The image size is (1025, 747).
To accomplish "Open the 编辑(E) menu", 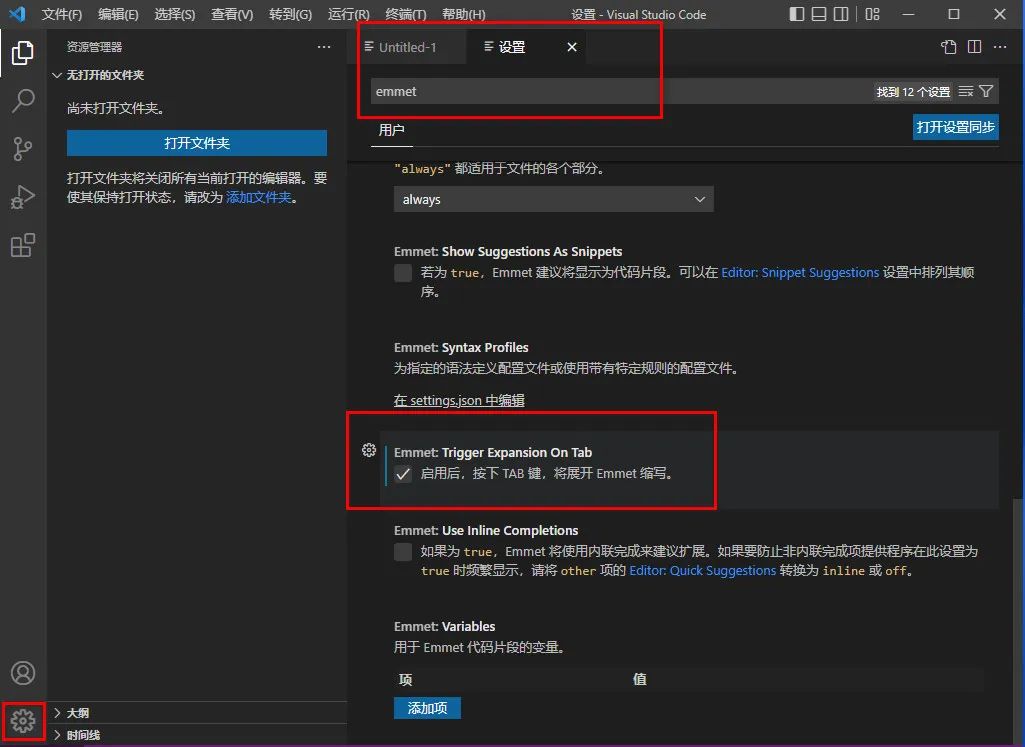I will point(118,14).
